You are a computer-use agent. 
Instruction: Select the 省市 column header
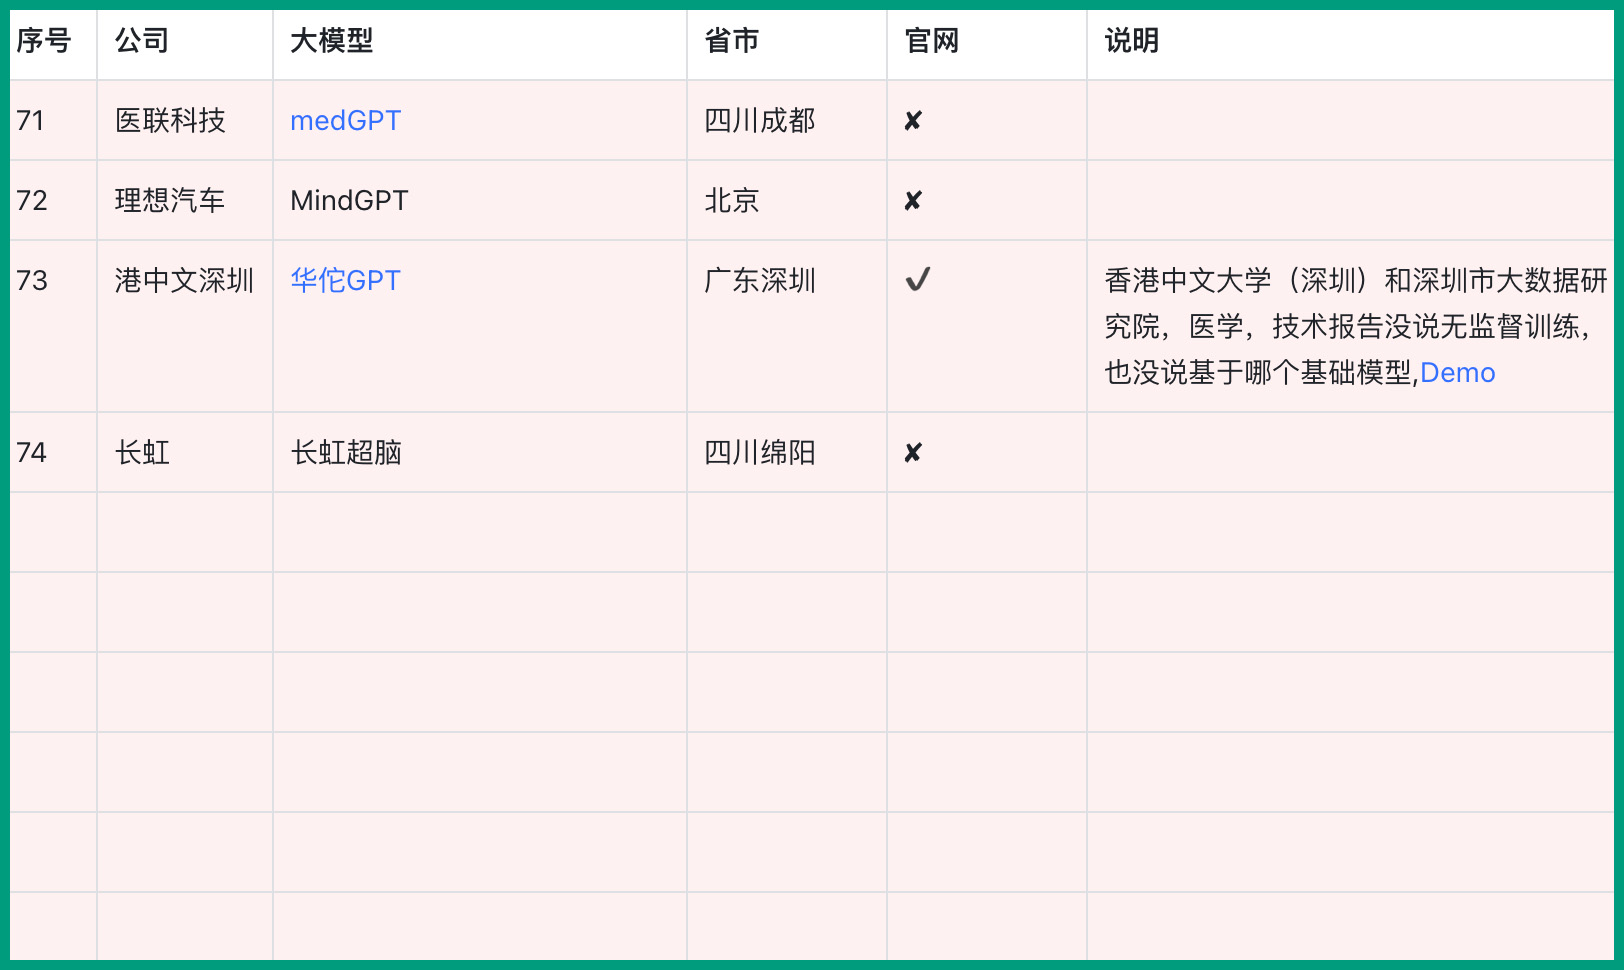(x=731, y=41)
